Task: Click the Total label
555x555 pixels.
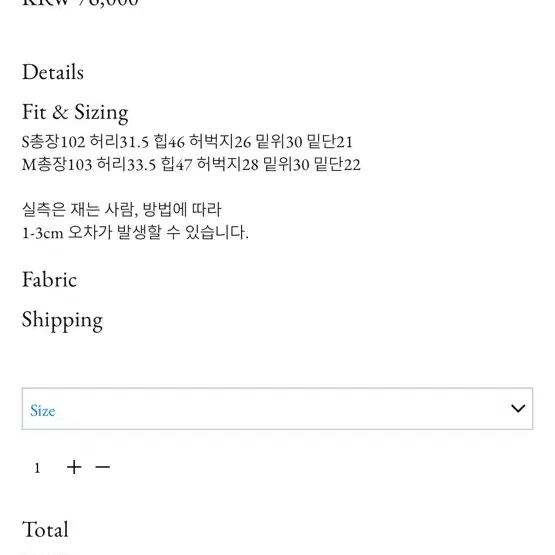Action: click(45, 530)
